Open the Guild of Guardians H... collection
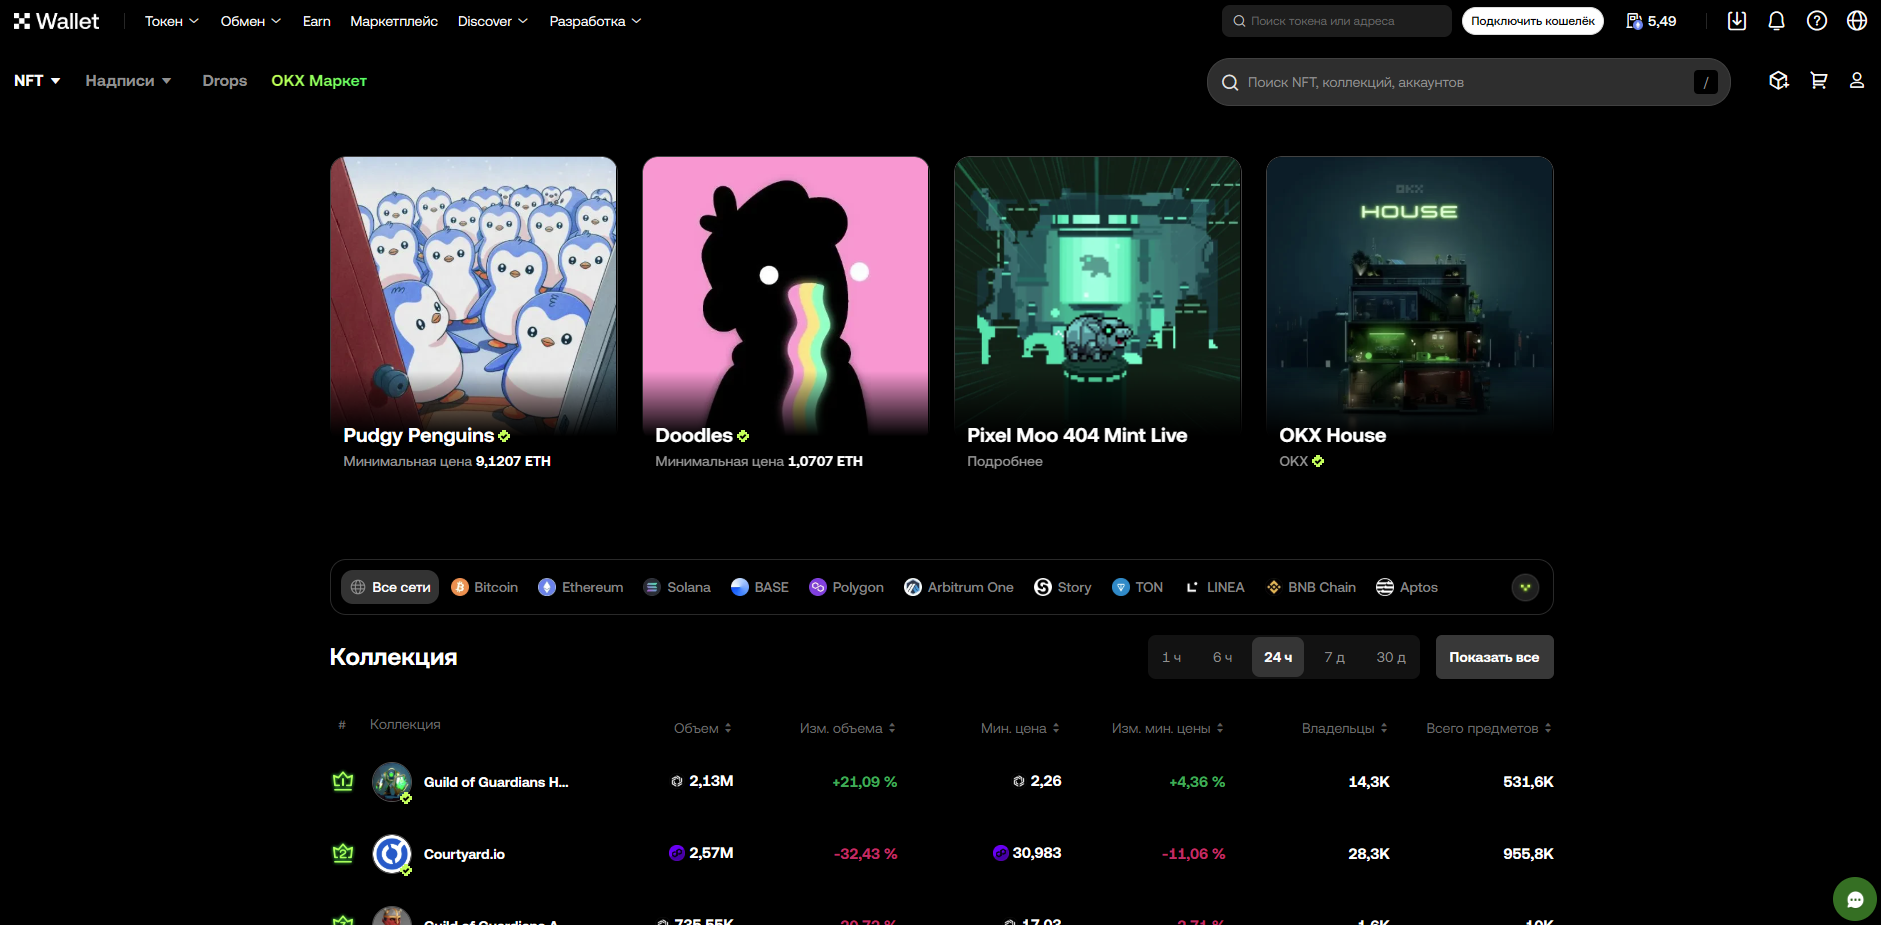 (496, 782)
